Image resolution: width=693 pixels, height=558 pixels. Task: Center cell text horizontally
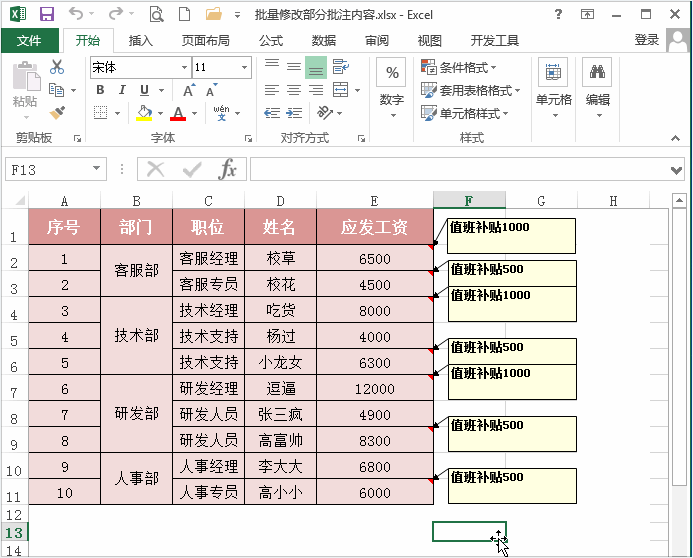pos(294,90)
